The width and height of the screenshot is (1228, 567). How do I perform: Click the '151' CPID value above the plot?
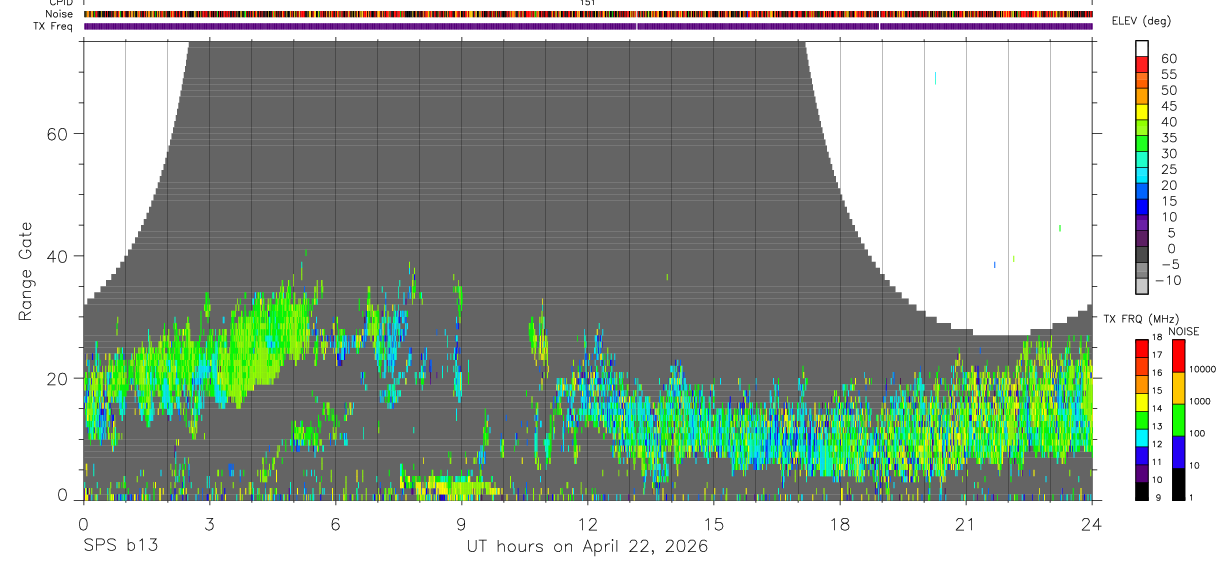(587, 3)
